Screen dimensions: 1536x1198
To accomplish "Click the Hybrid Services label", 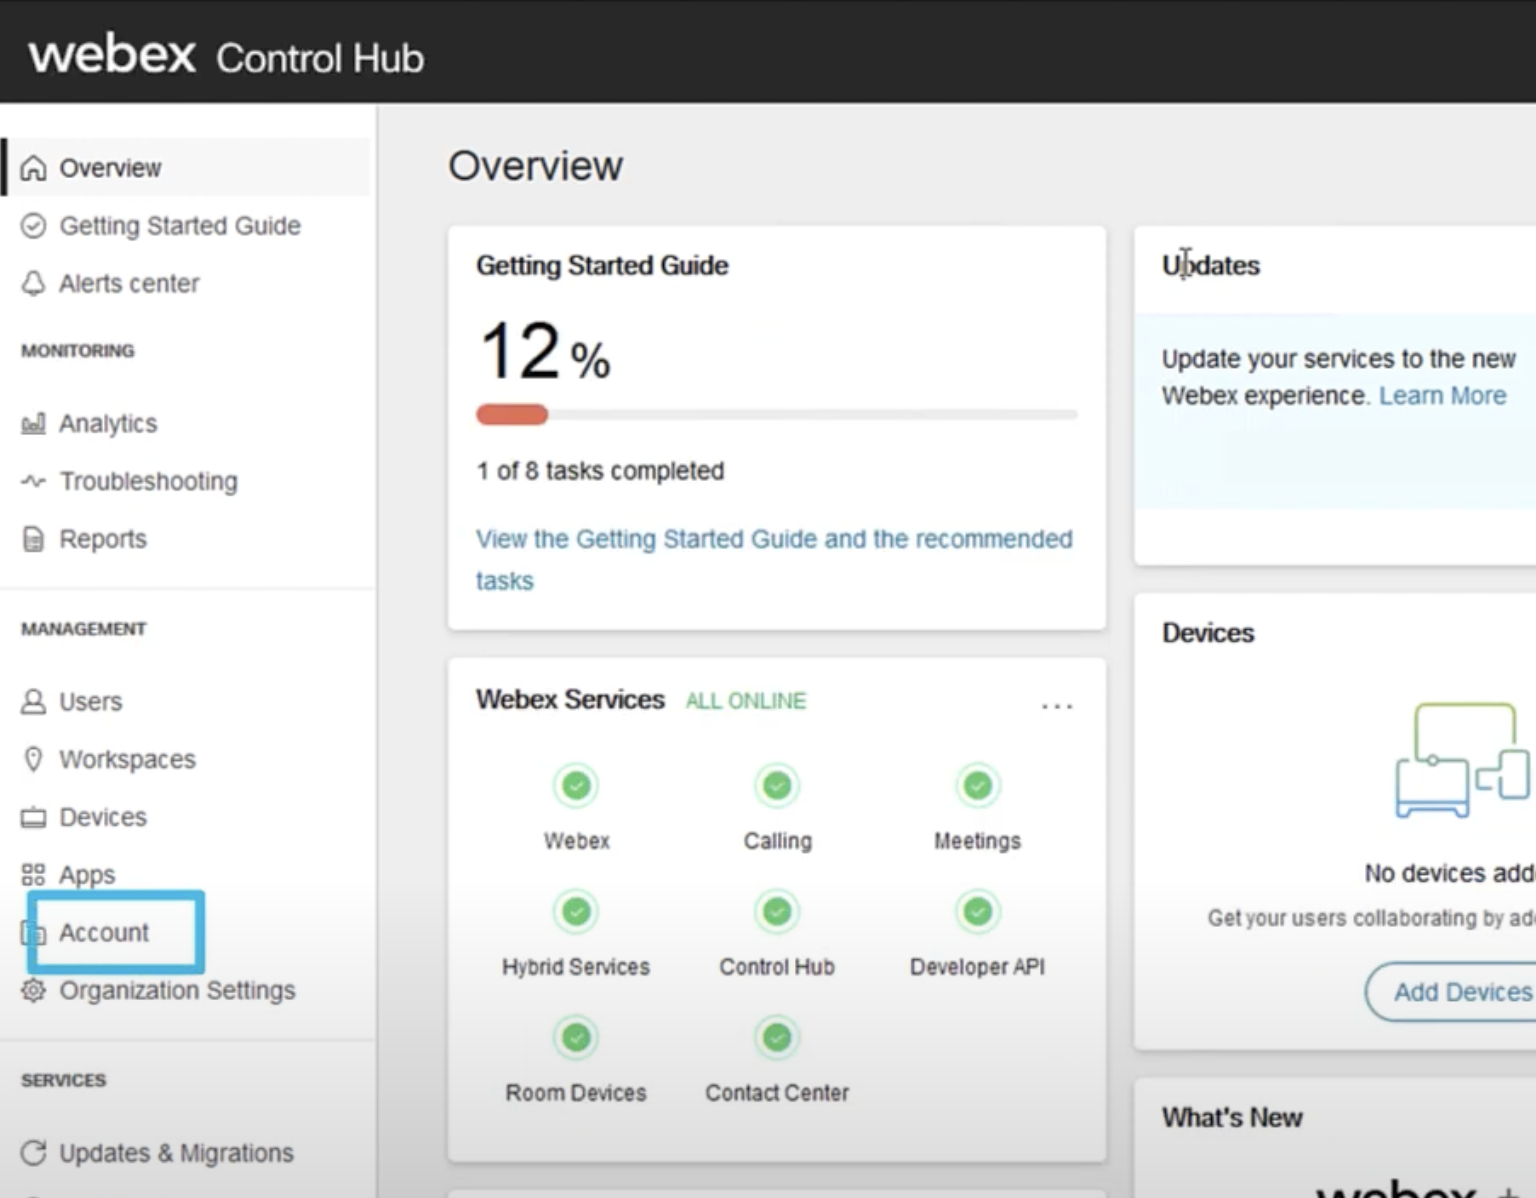I will point(576,967).
